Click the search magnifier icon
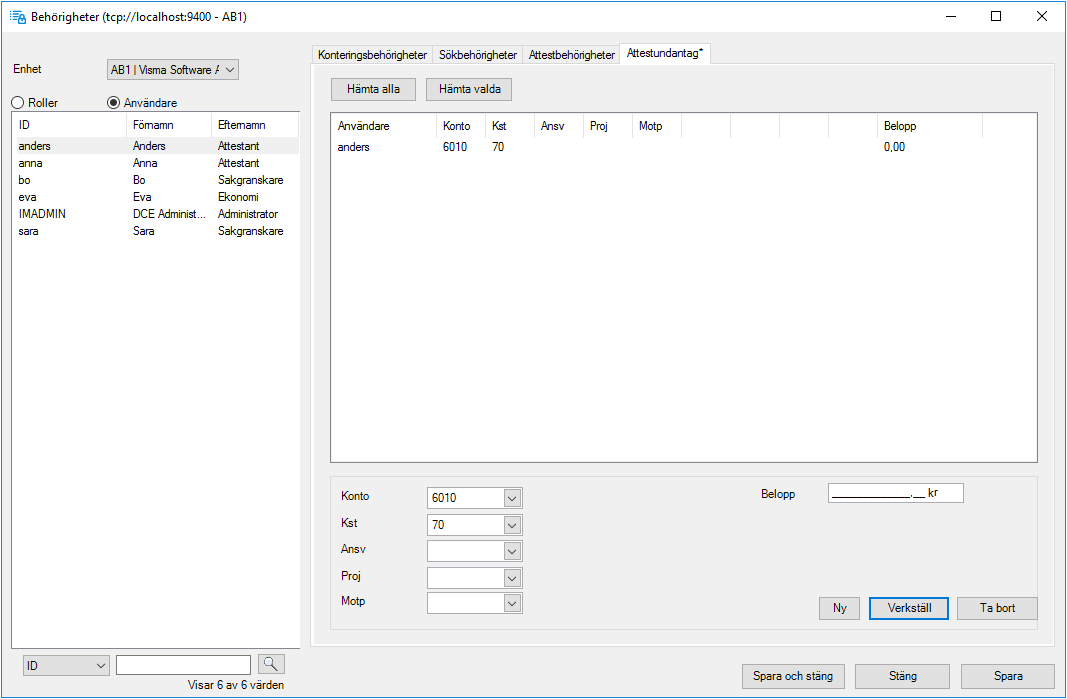Image resolution: width=1067 pixels, height=699 pixels. (270, 664)
